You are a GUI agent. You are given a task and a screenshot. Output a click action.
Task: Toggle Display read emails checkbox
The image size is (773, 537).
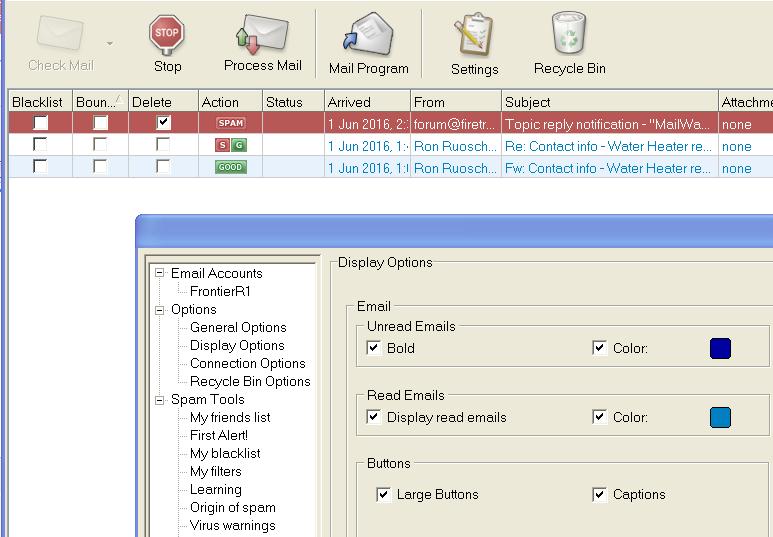374,417
